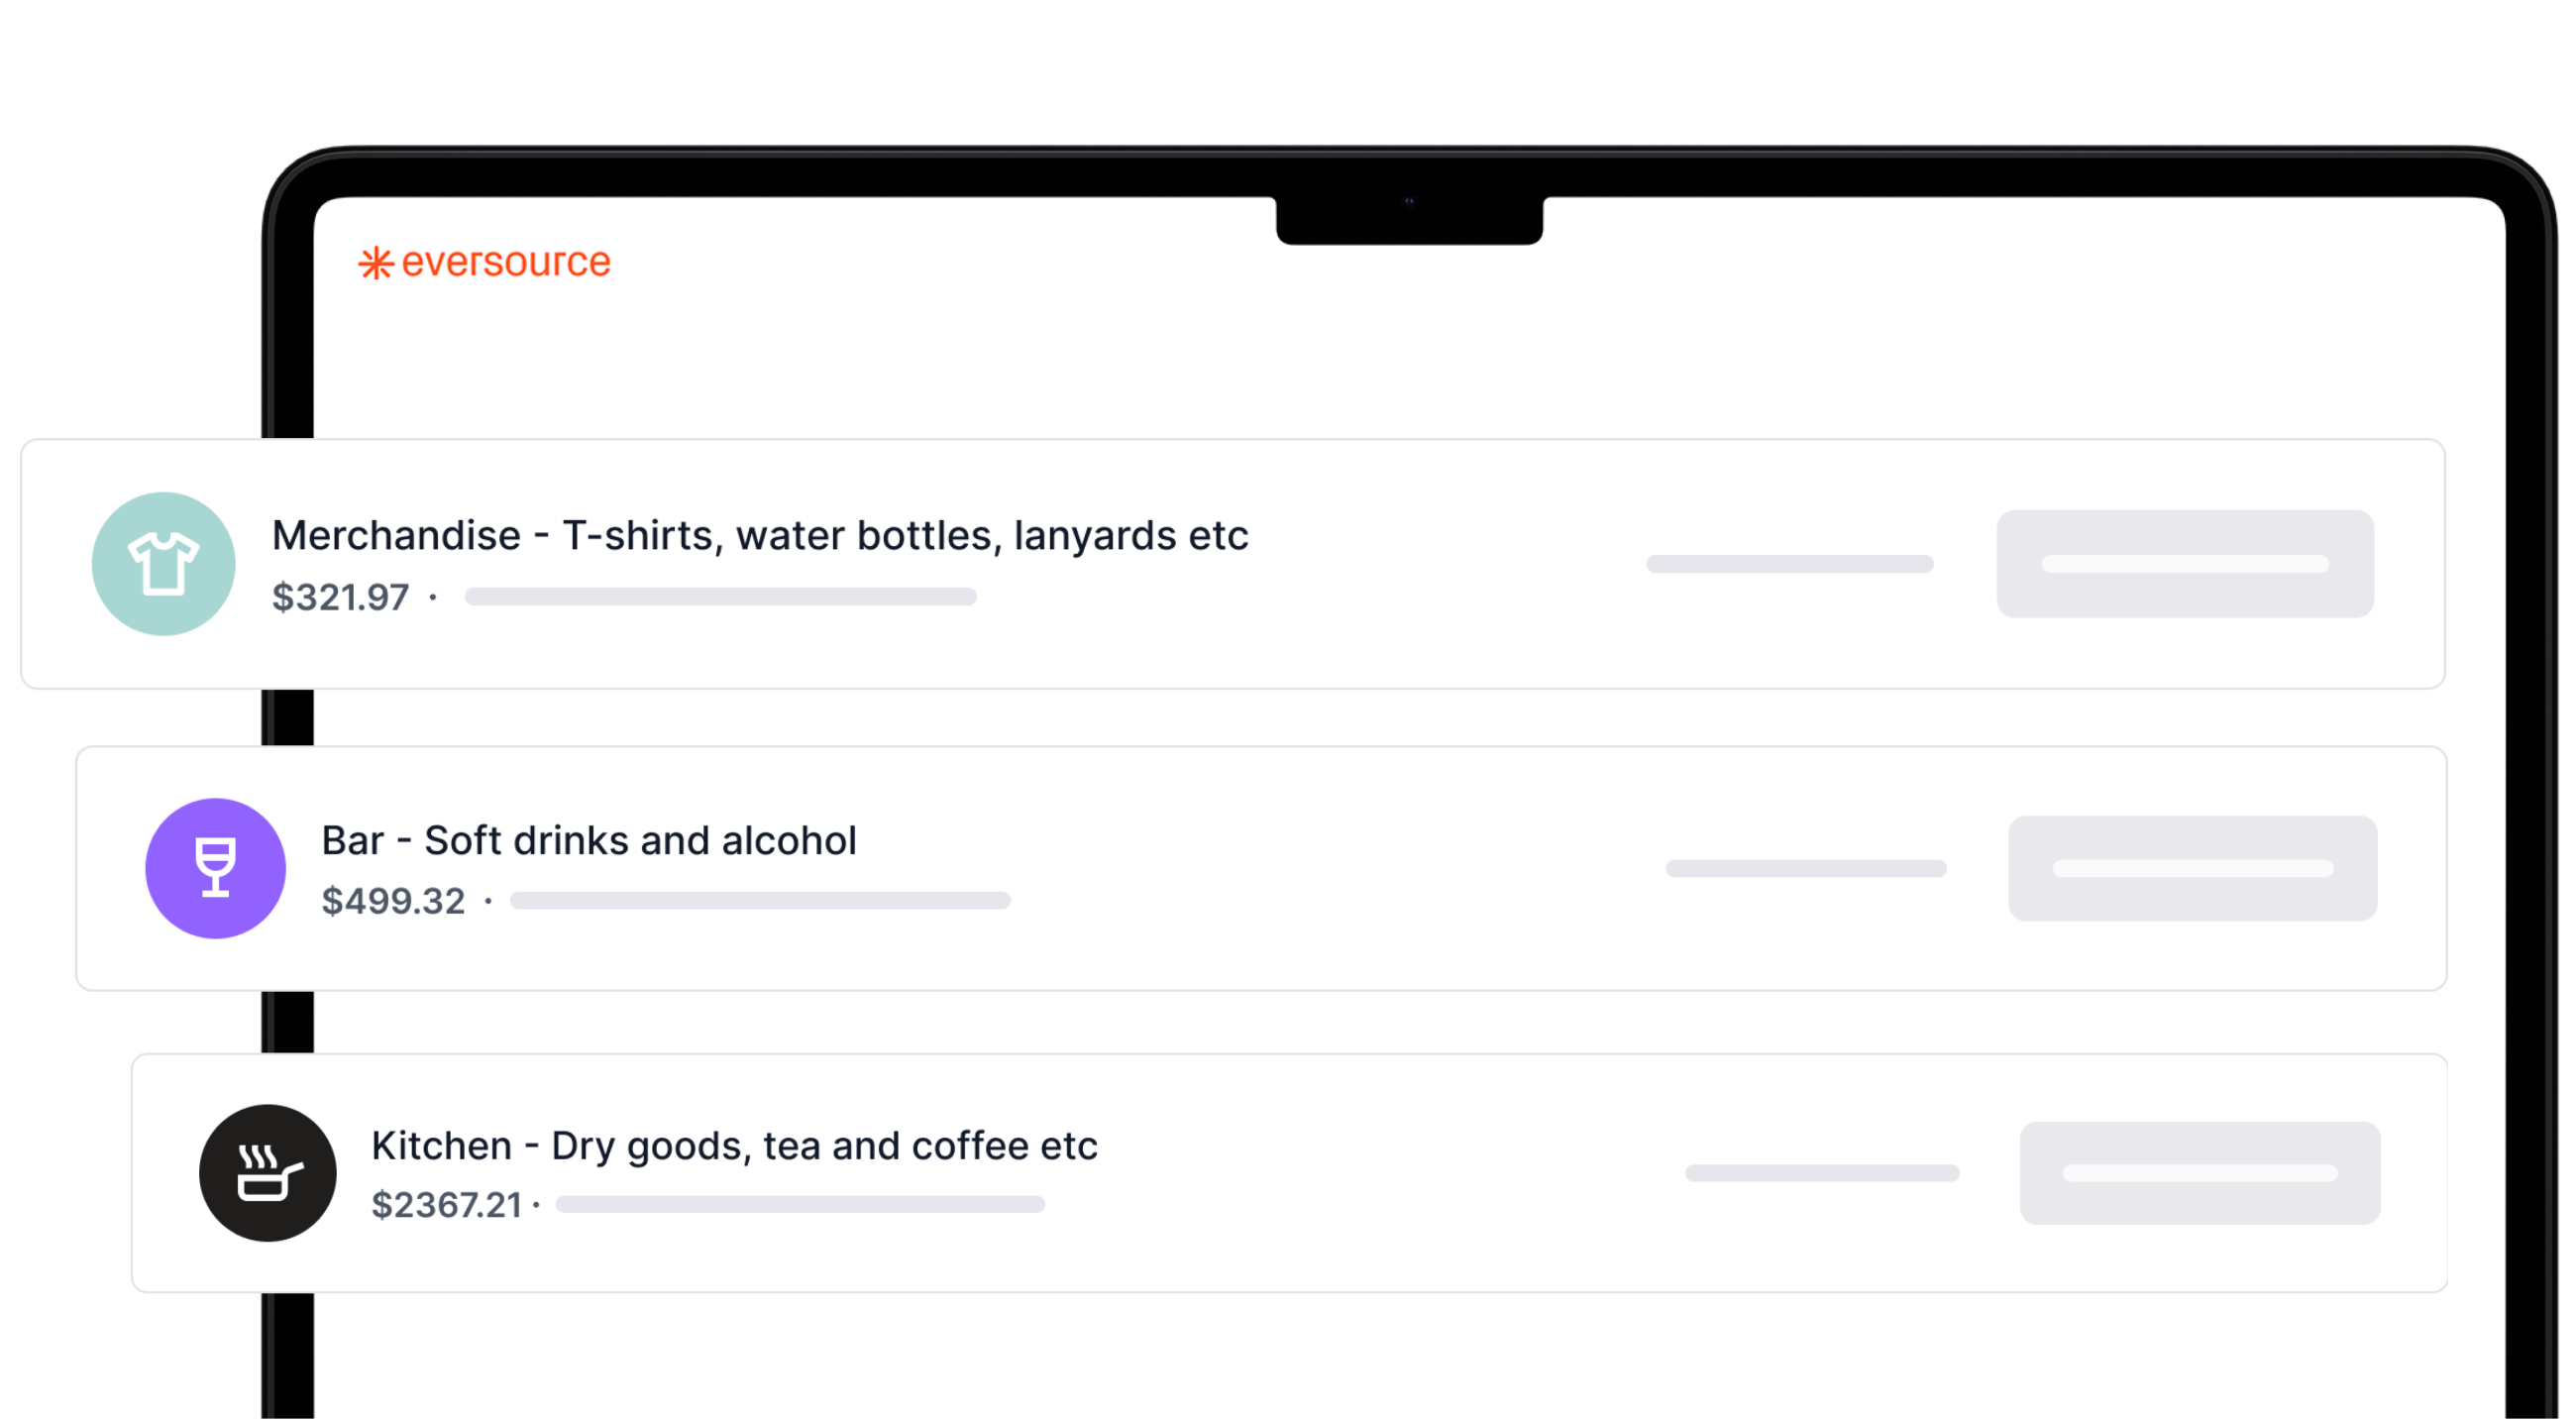Image resolution: width=2576 pixels, height=1420 pixels.
Task: Click the placeholder bar beside the $2367.21 amount
Action: (x=801, y=1205)
